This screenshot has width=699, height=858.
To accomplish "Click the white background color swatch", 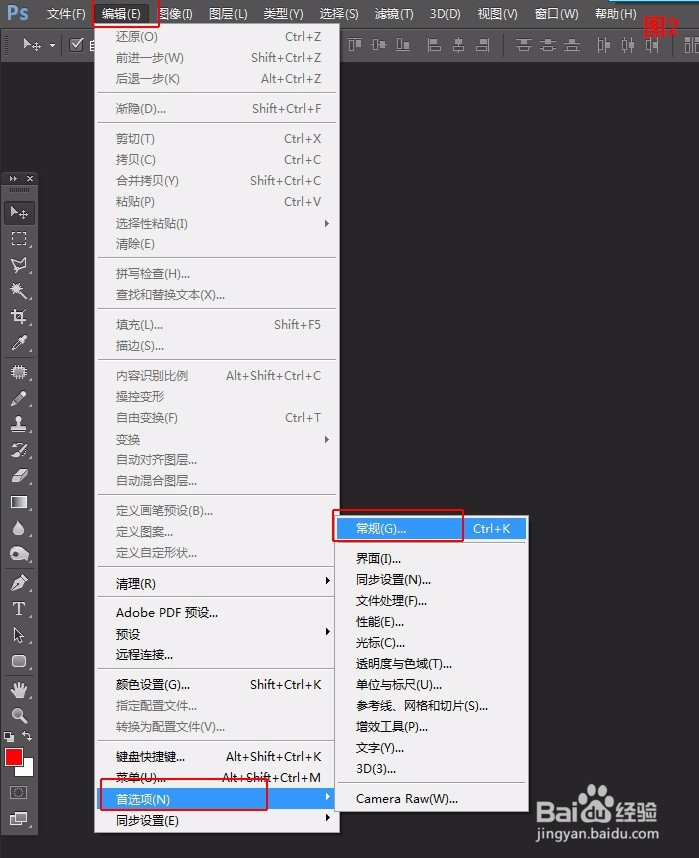I will [27, 769].
